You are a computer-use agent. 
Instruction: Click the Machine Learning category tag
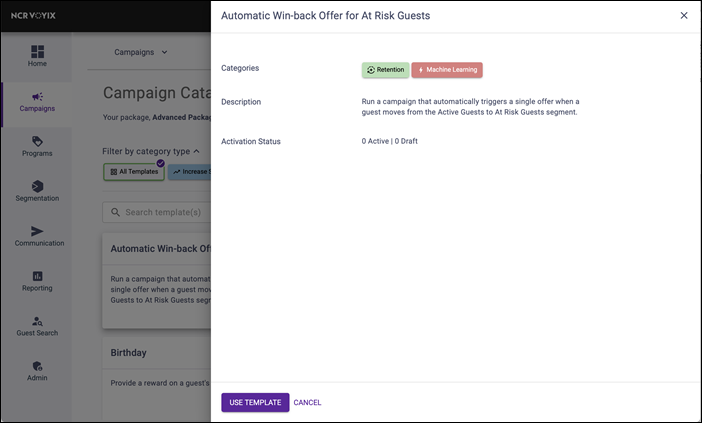point(447,70)
